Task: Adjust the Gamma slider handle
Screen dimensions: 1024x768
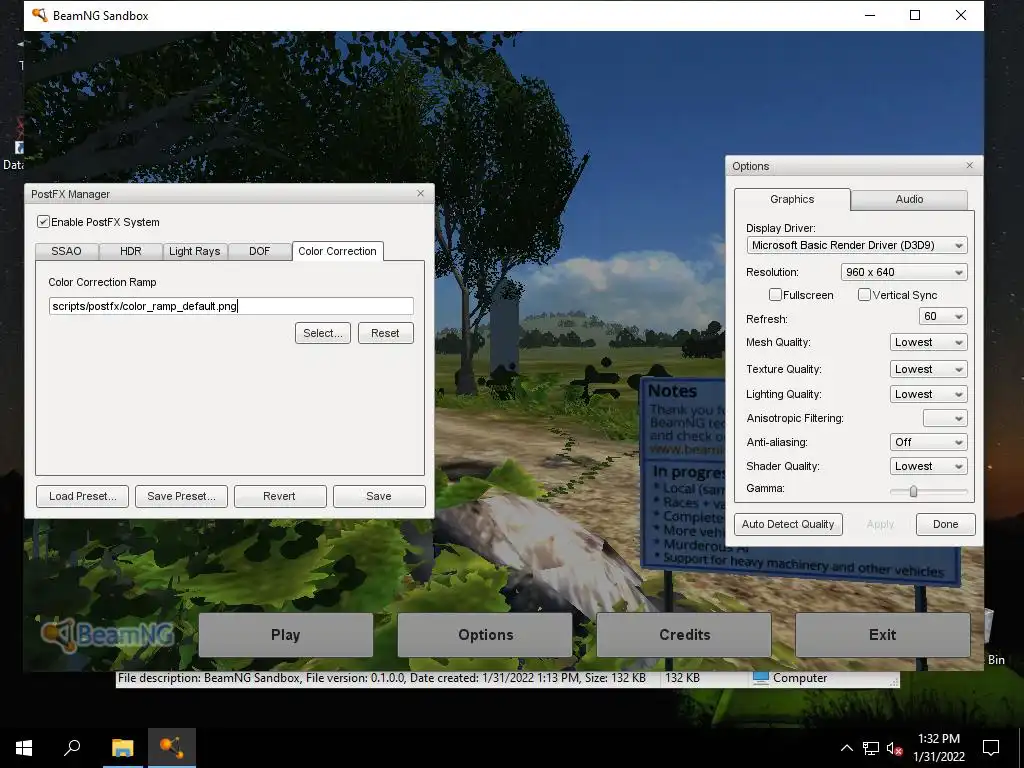Action: 914,491
